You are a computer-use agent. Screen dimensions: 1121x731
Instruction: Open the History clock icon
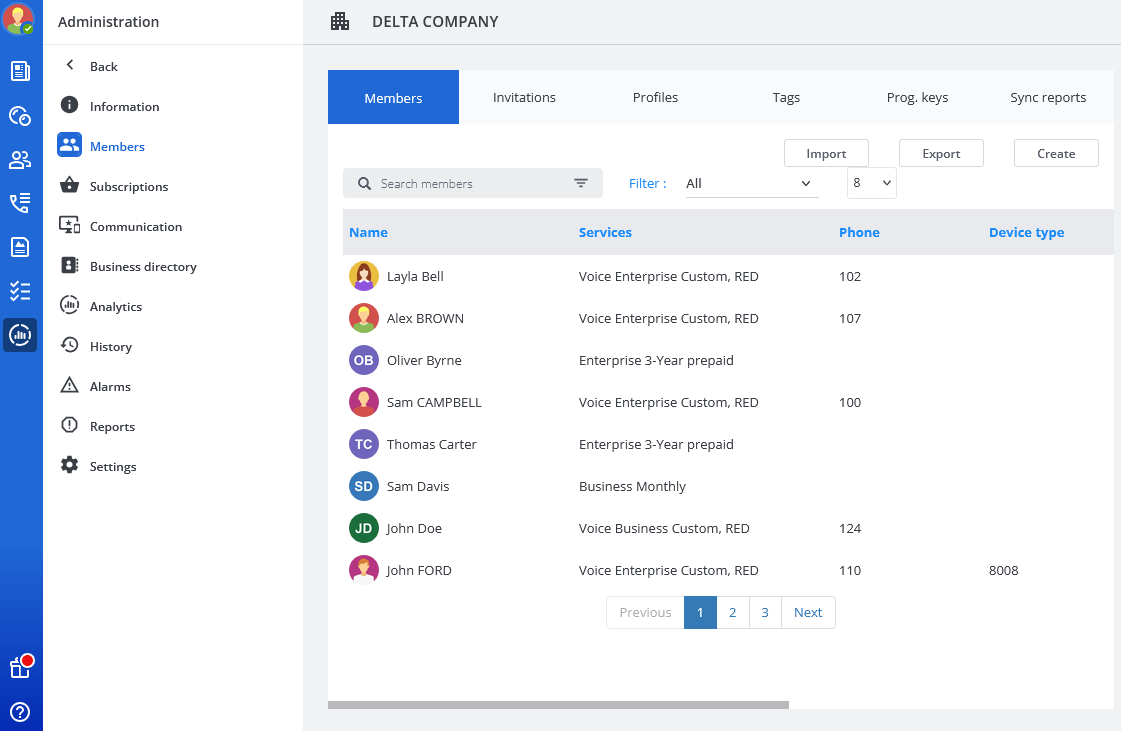tap(69, 346)
